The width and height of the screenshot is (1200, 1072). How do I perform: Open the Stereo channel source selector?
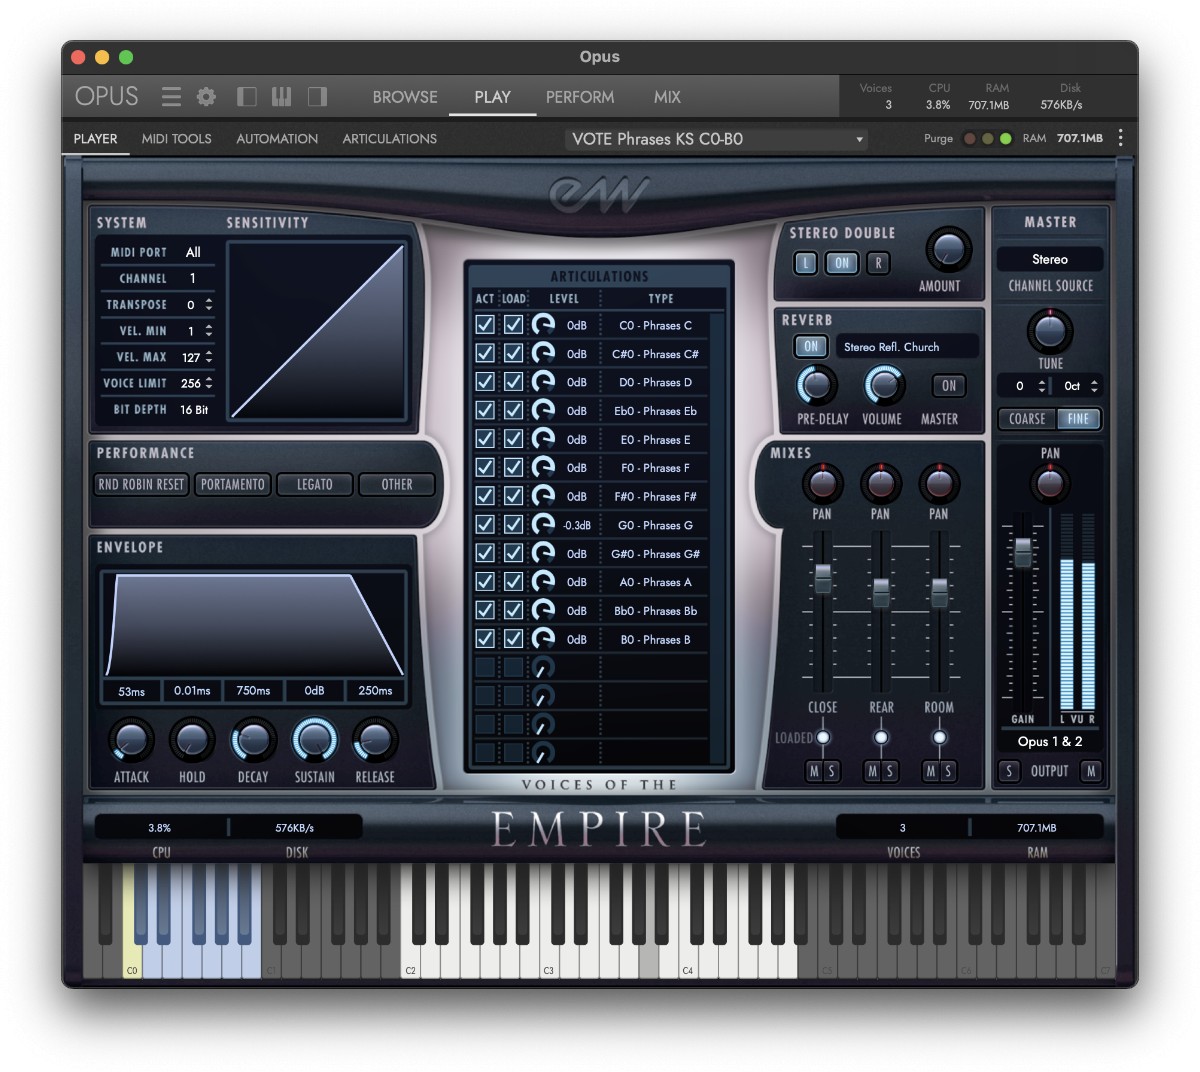[x=1050, y=259]
